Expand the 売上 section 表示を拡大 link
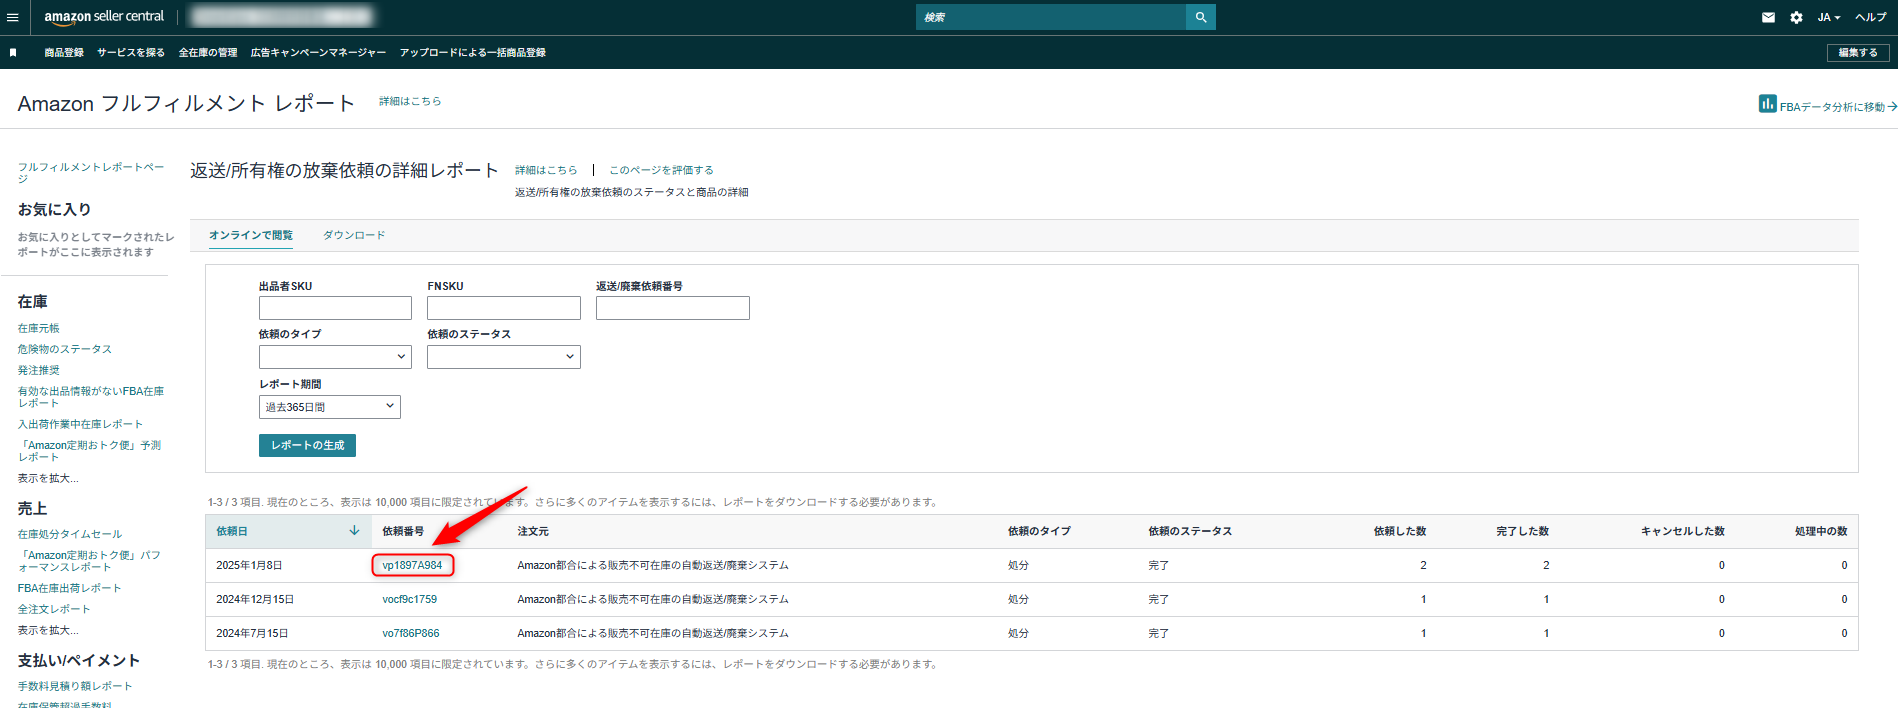The height and width of the screenshot is (708, 1898). click(x=48, y=630)
